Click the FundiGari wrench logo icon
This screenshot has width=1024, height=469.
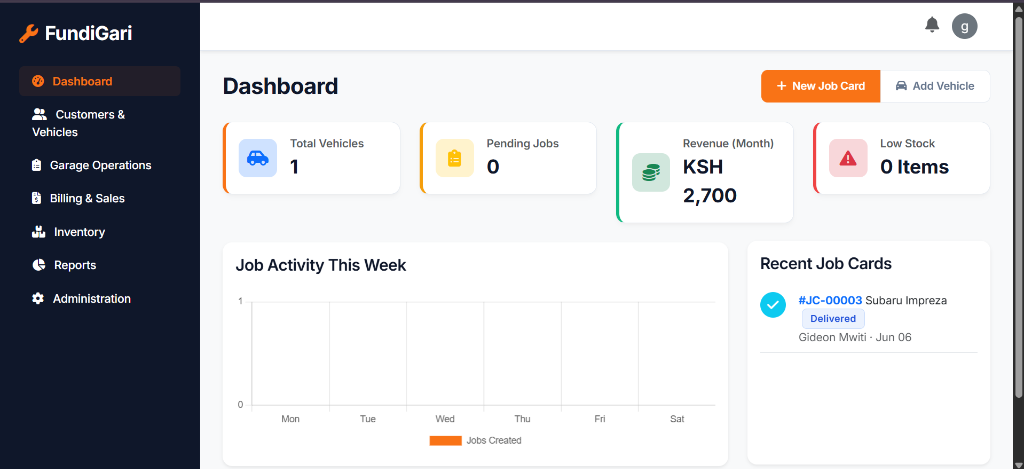click(x=28, y=33)
